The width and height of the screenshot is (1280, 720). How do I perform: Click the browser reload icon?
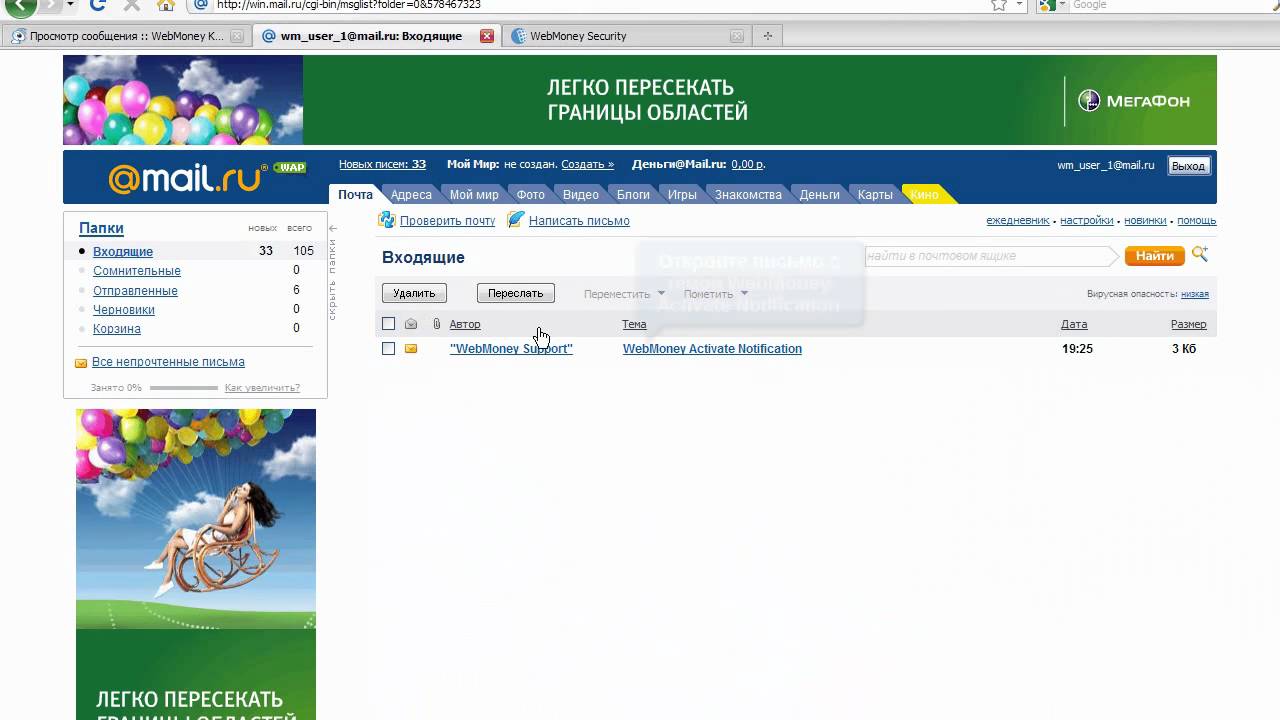point(97,5)
